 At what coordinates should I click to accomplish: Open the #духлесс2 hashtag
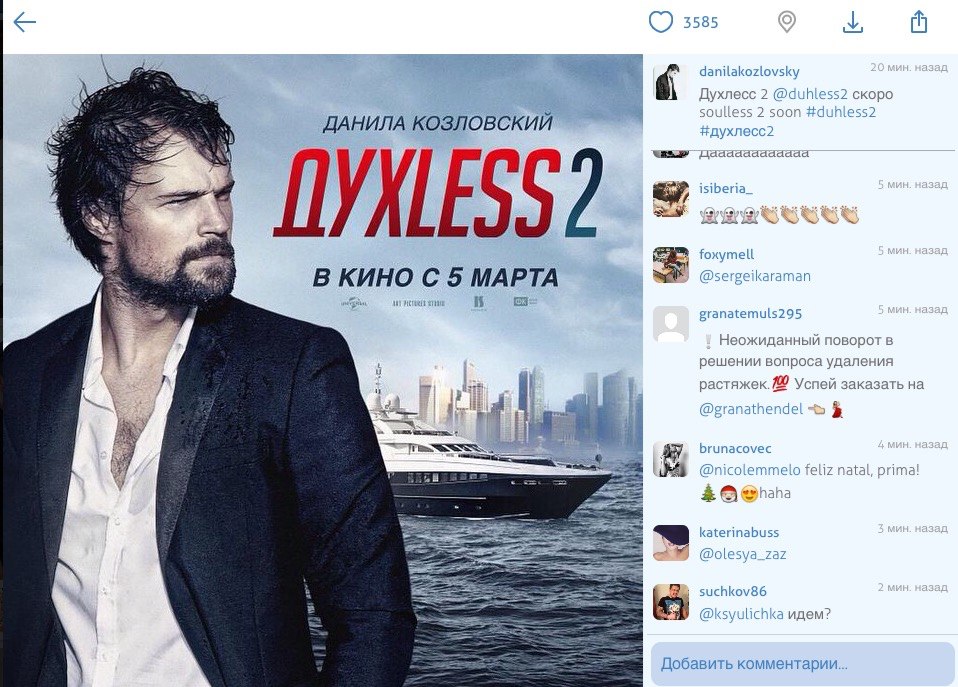pyautogui.click(x=736, y=131)
